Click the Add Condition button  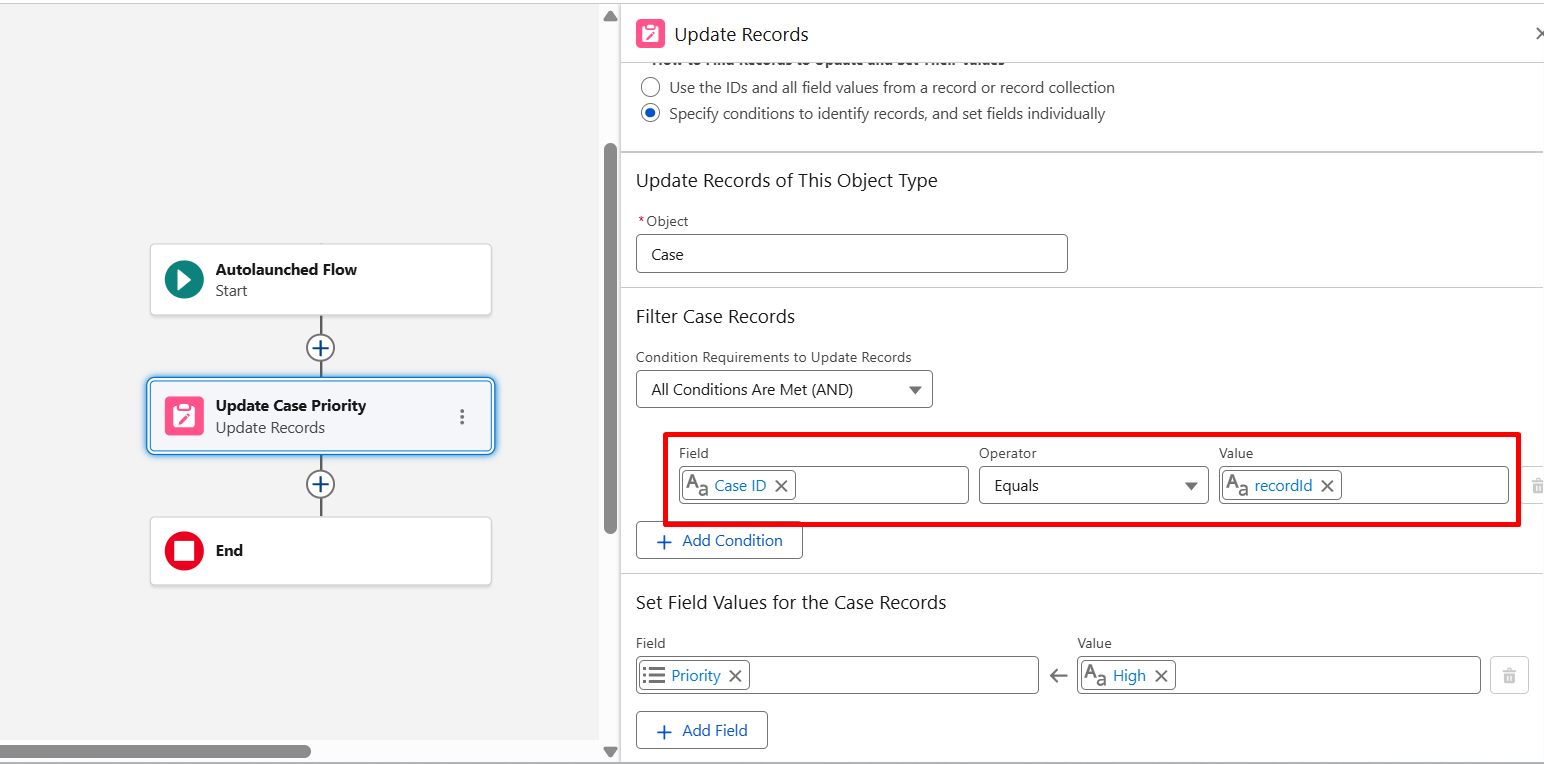[x=719, y=540]
